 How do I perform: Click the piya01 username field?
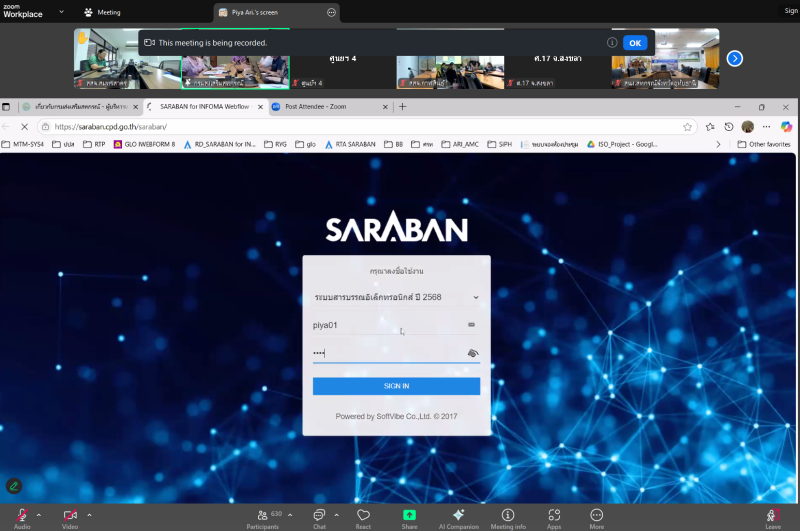click(385, 325)
